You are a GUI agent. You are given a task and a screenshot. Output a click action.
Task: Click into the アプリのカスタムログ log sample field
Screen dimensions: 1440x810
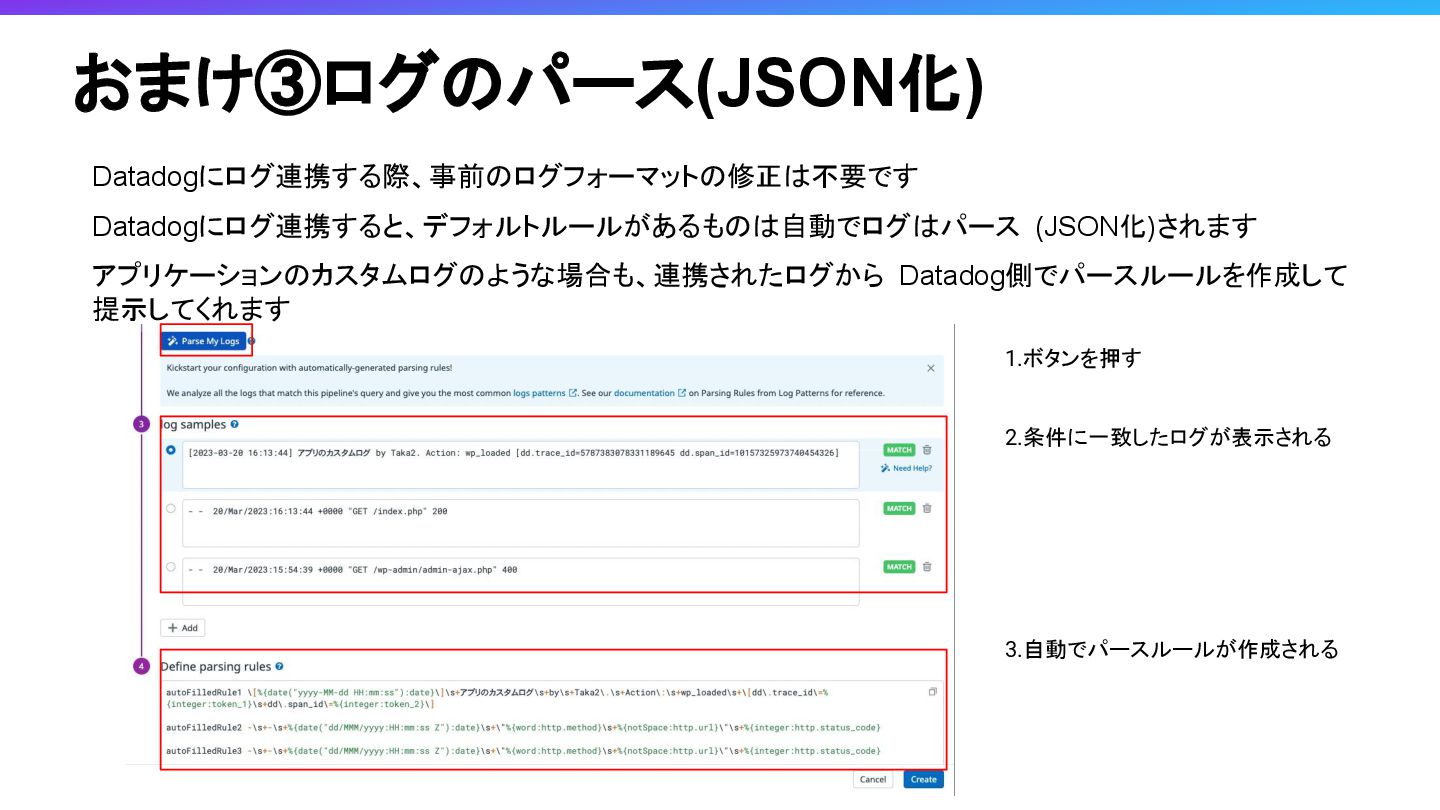520,464
